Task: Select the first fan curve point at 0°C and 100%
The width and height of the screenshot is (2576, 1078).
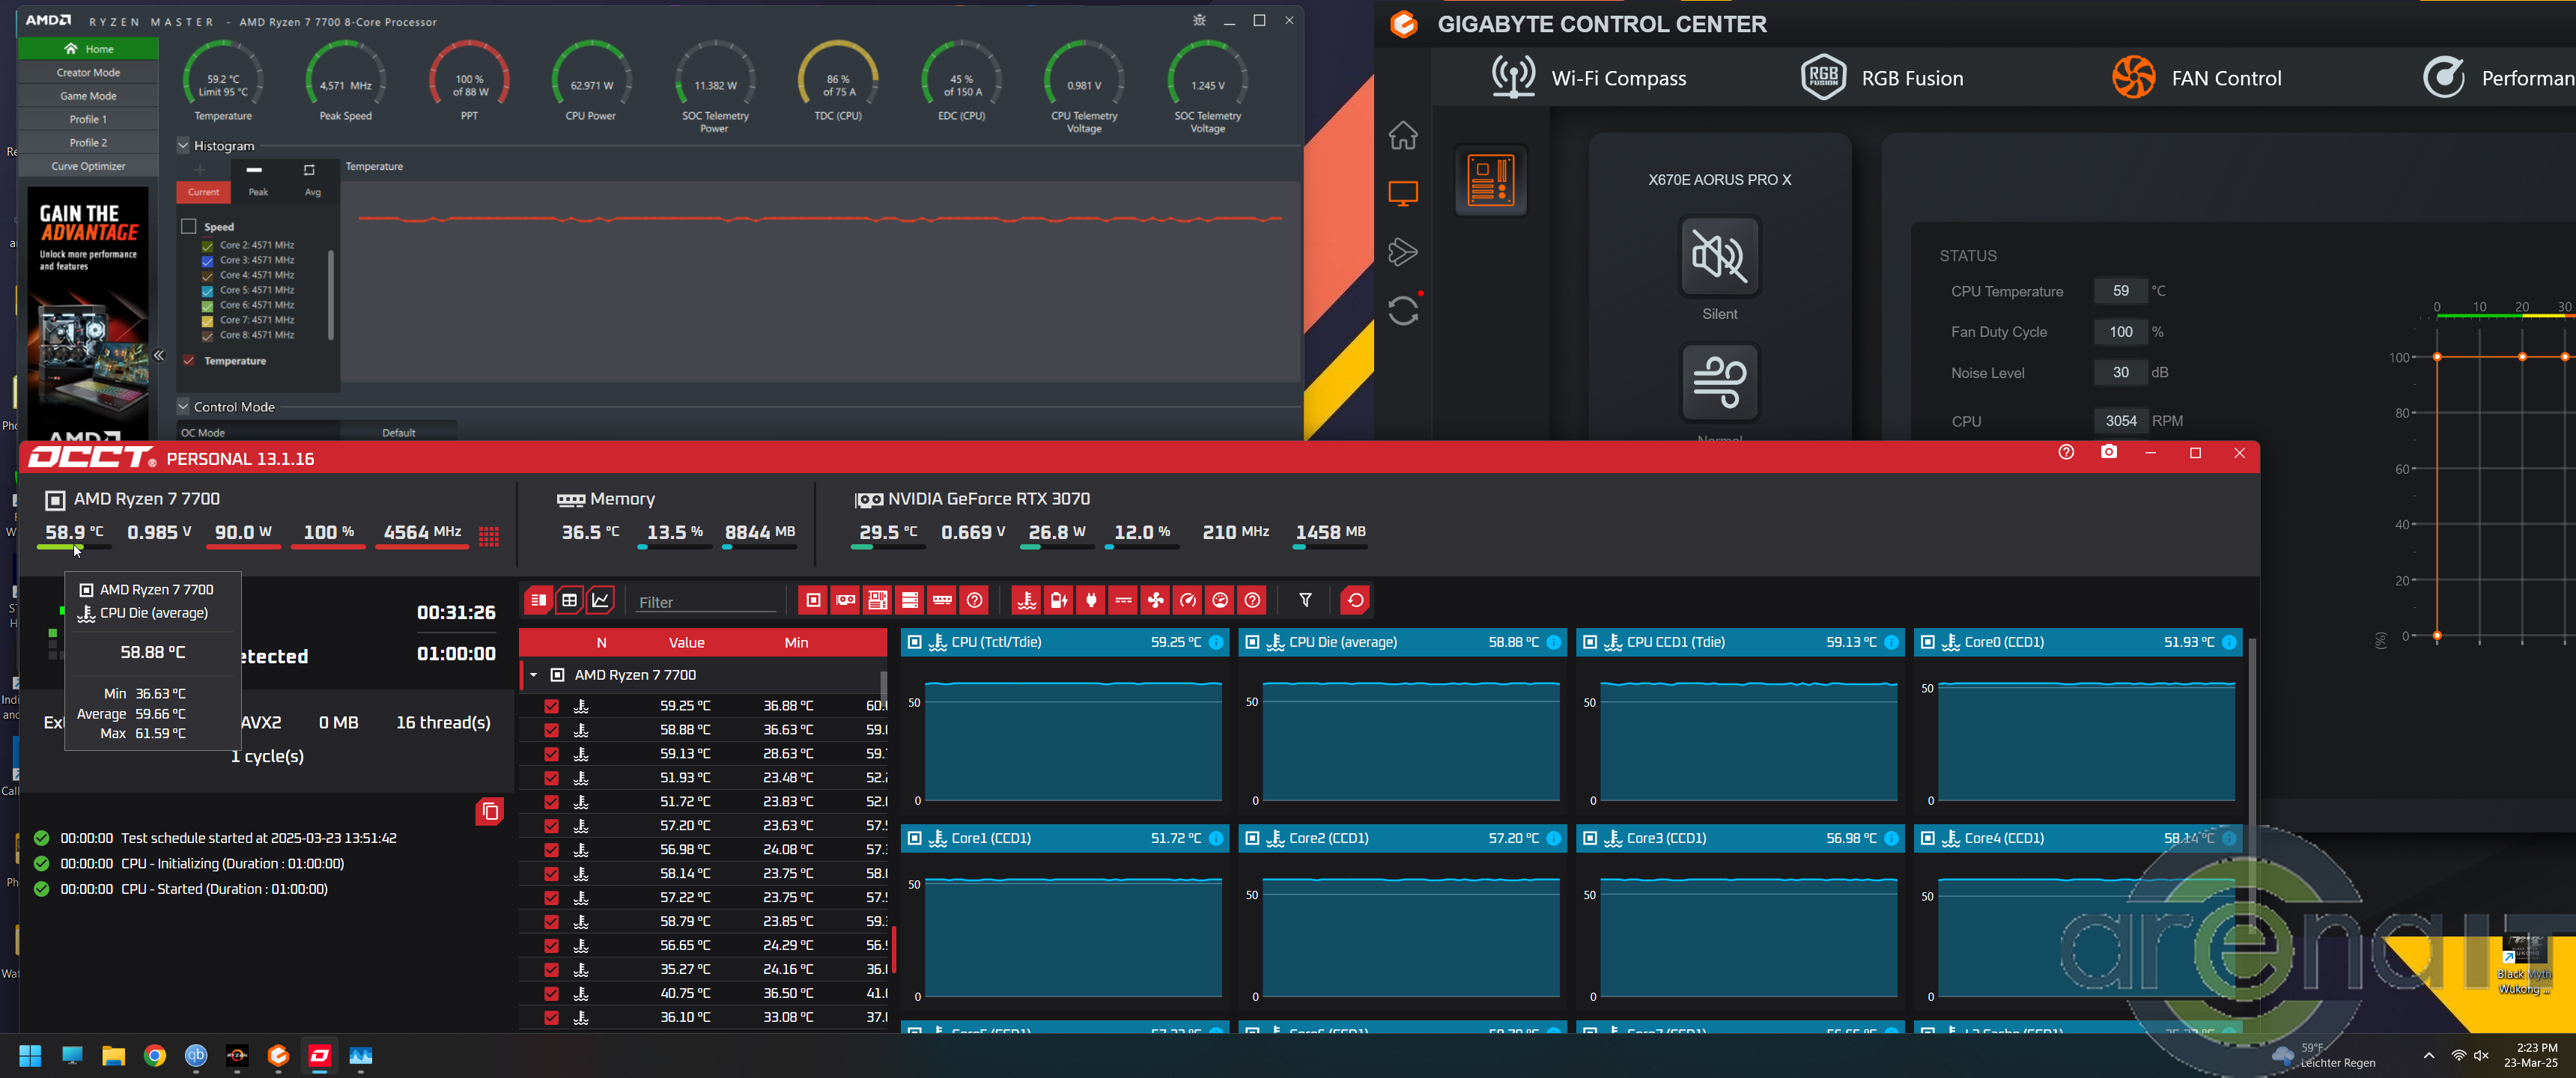Action: pos(2437,357)
